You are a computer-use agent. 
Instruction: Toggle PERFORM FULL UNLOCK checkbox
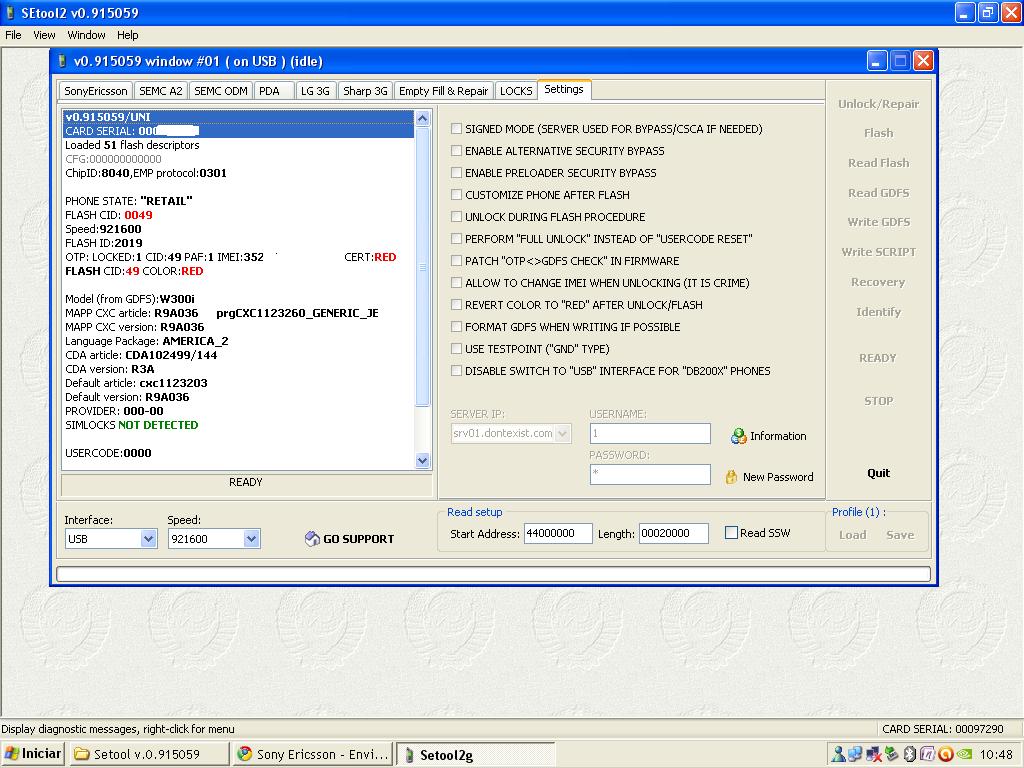(x=456, y=239)
